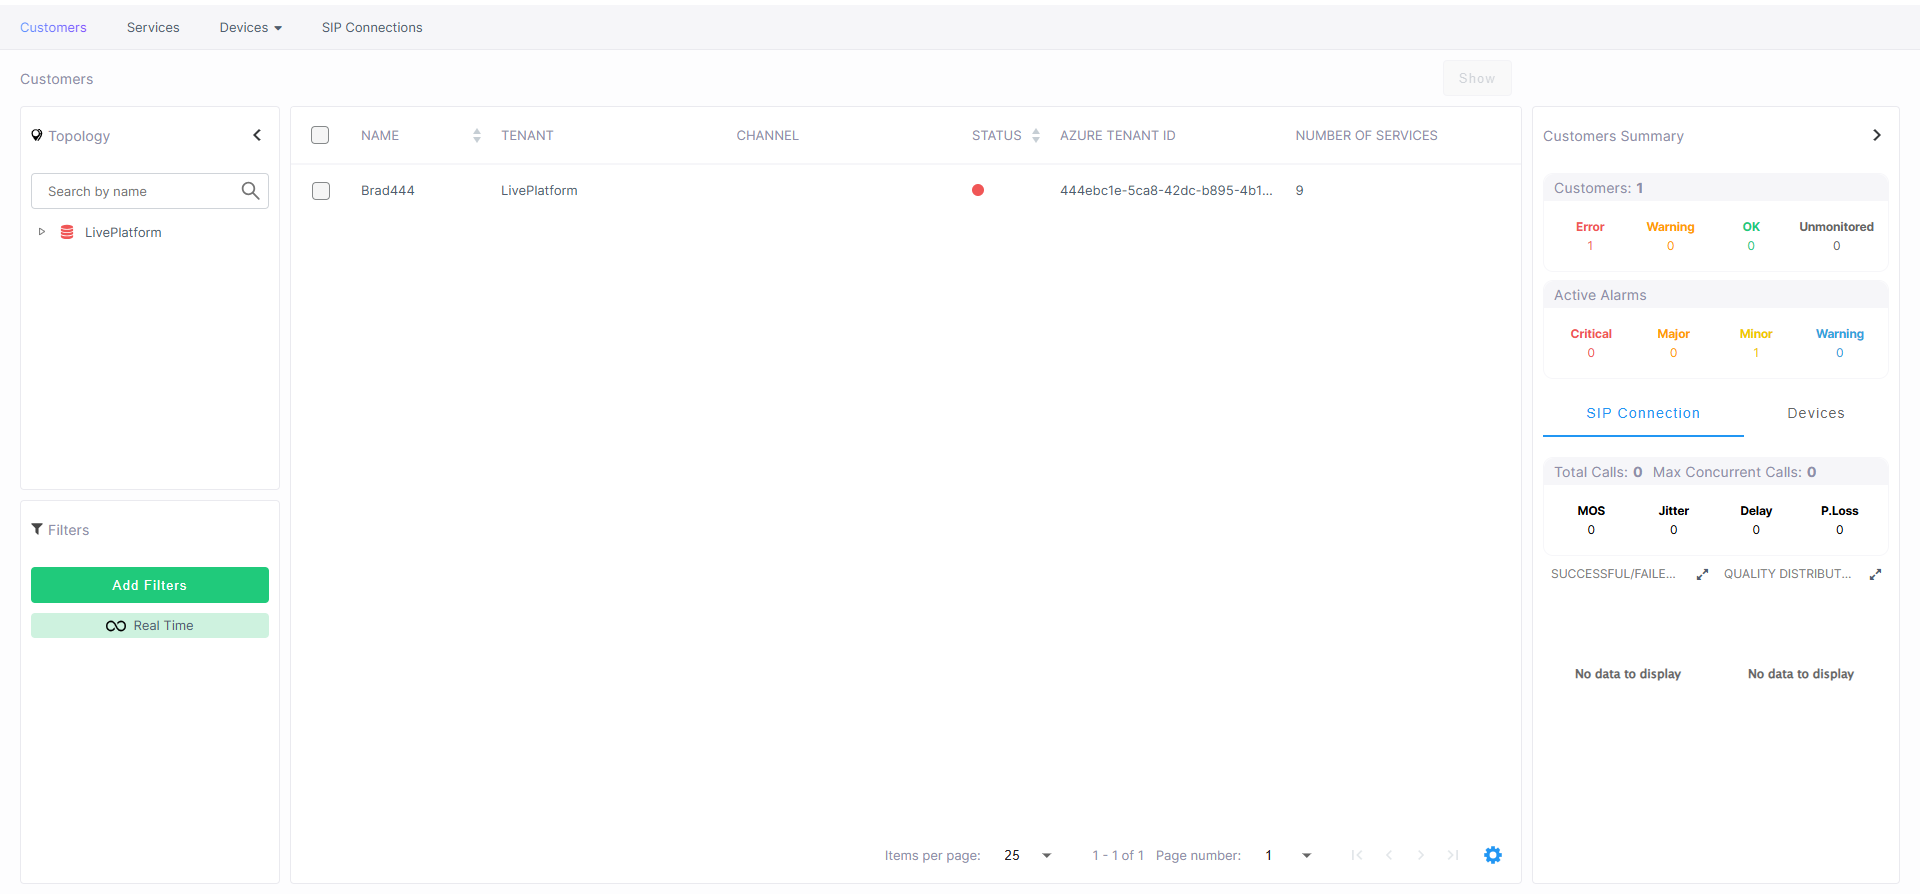
Task: Toggle the Real Time filter
Action: tap(150, 626)
